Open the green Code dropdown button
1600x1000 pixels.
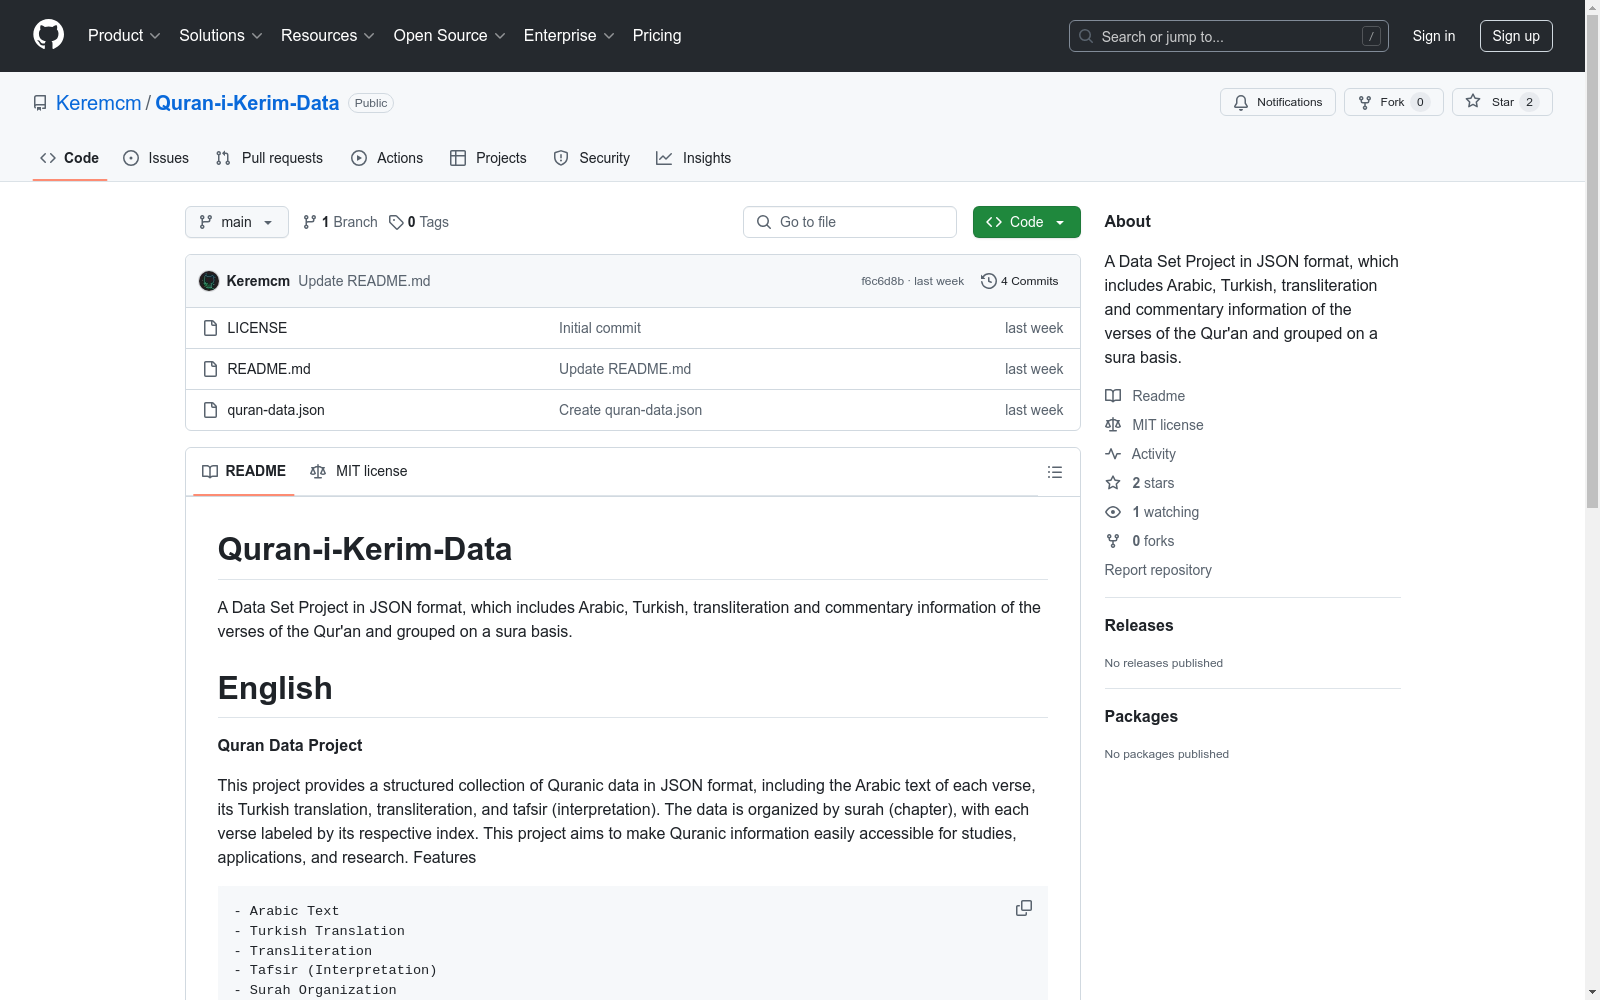coord(1027,222)
